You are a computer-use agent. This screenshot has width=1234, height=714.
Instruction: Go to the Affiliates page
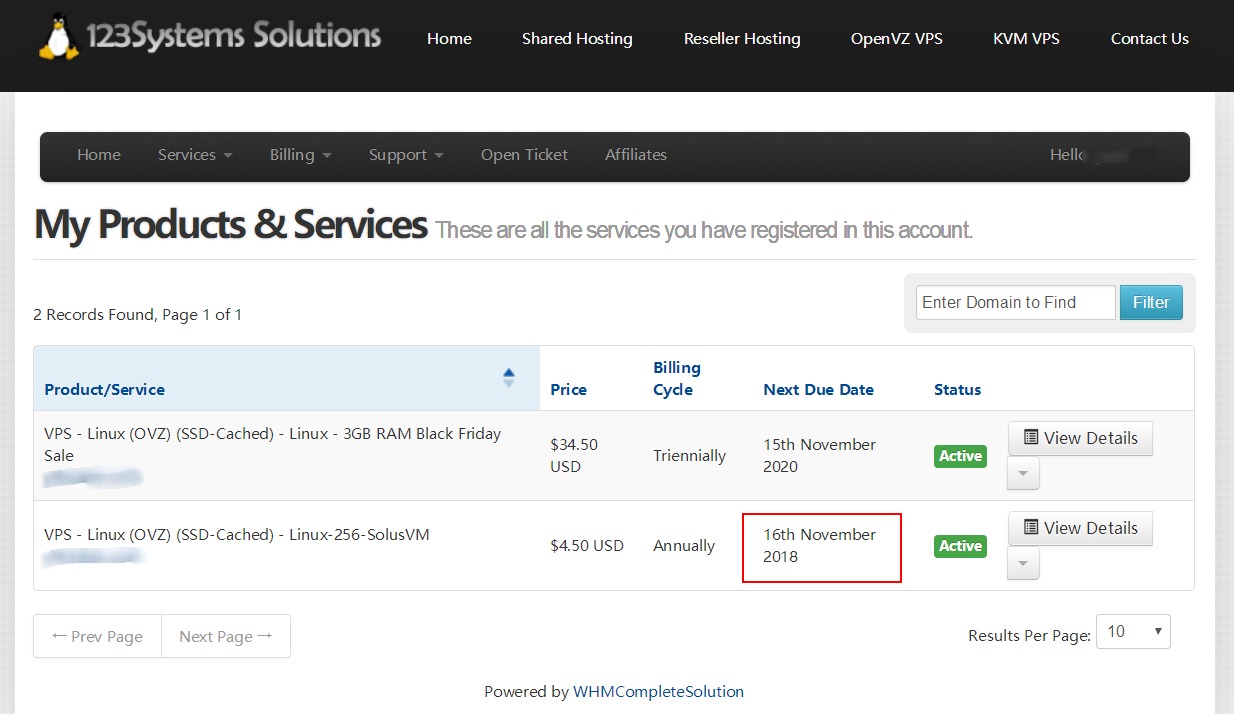coord(636,155)
